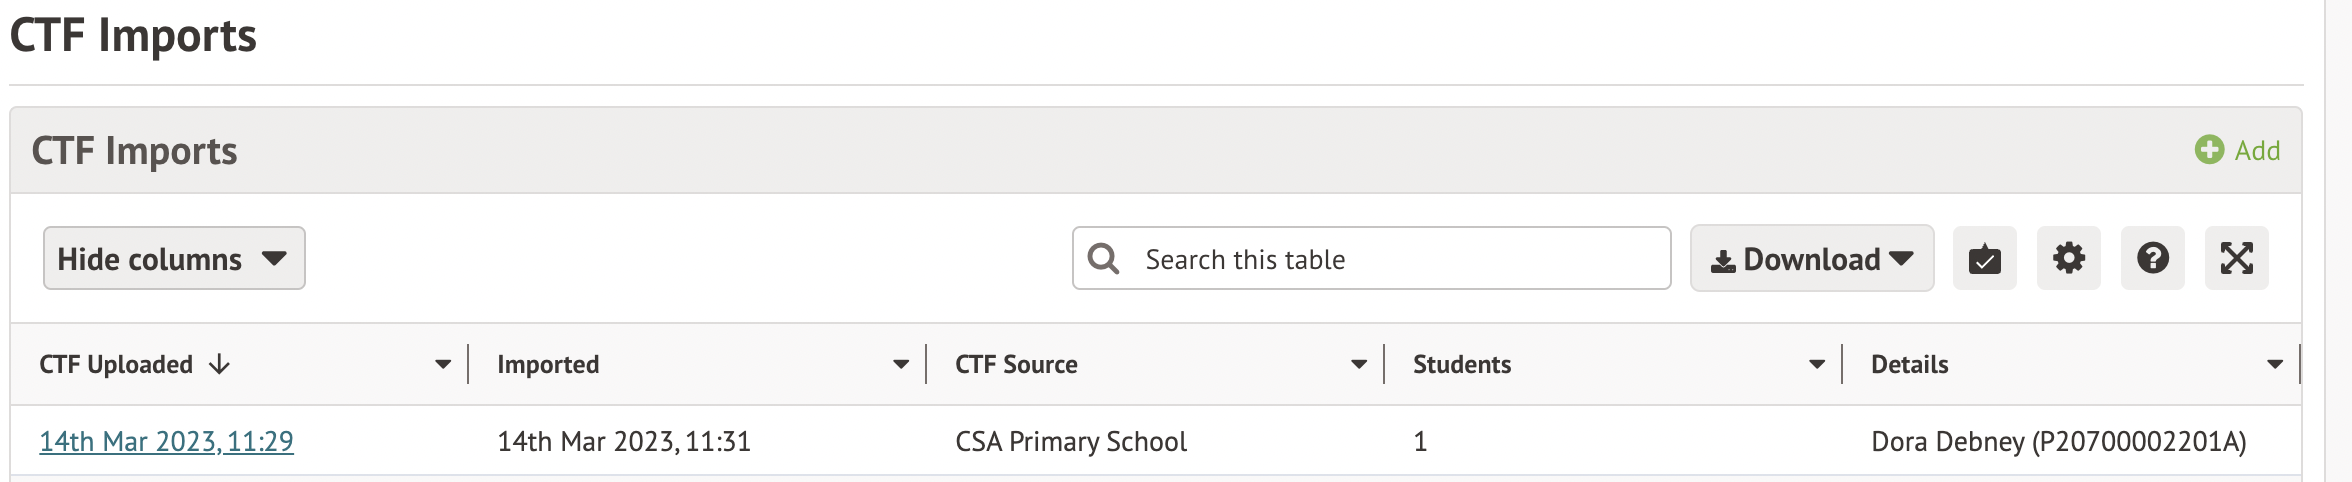Click the sort arrow beside CTF Uploaded

[220, 365]
